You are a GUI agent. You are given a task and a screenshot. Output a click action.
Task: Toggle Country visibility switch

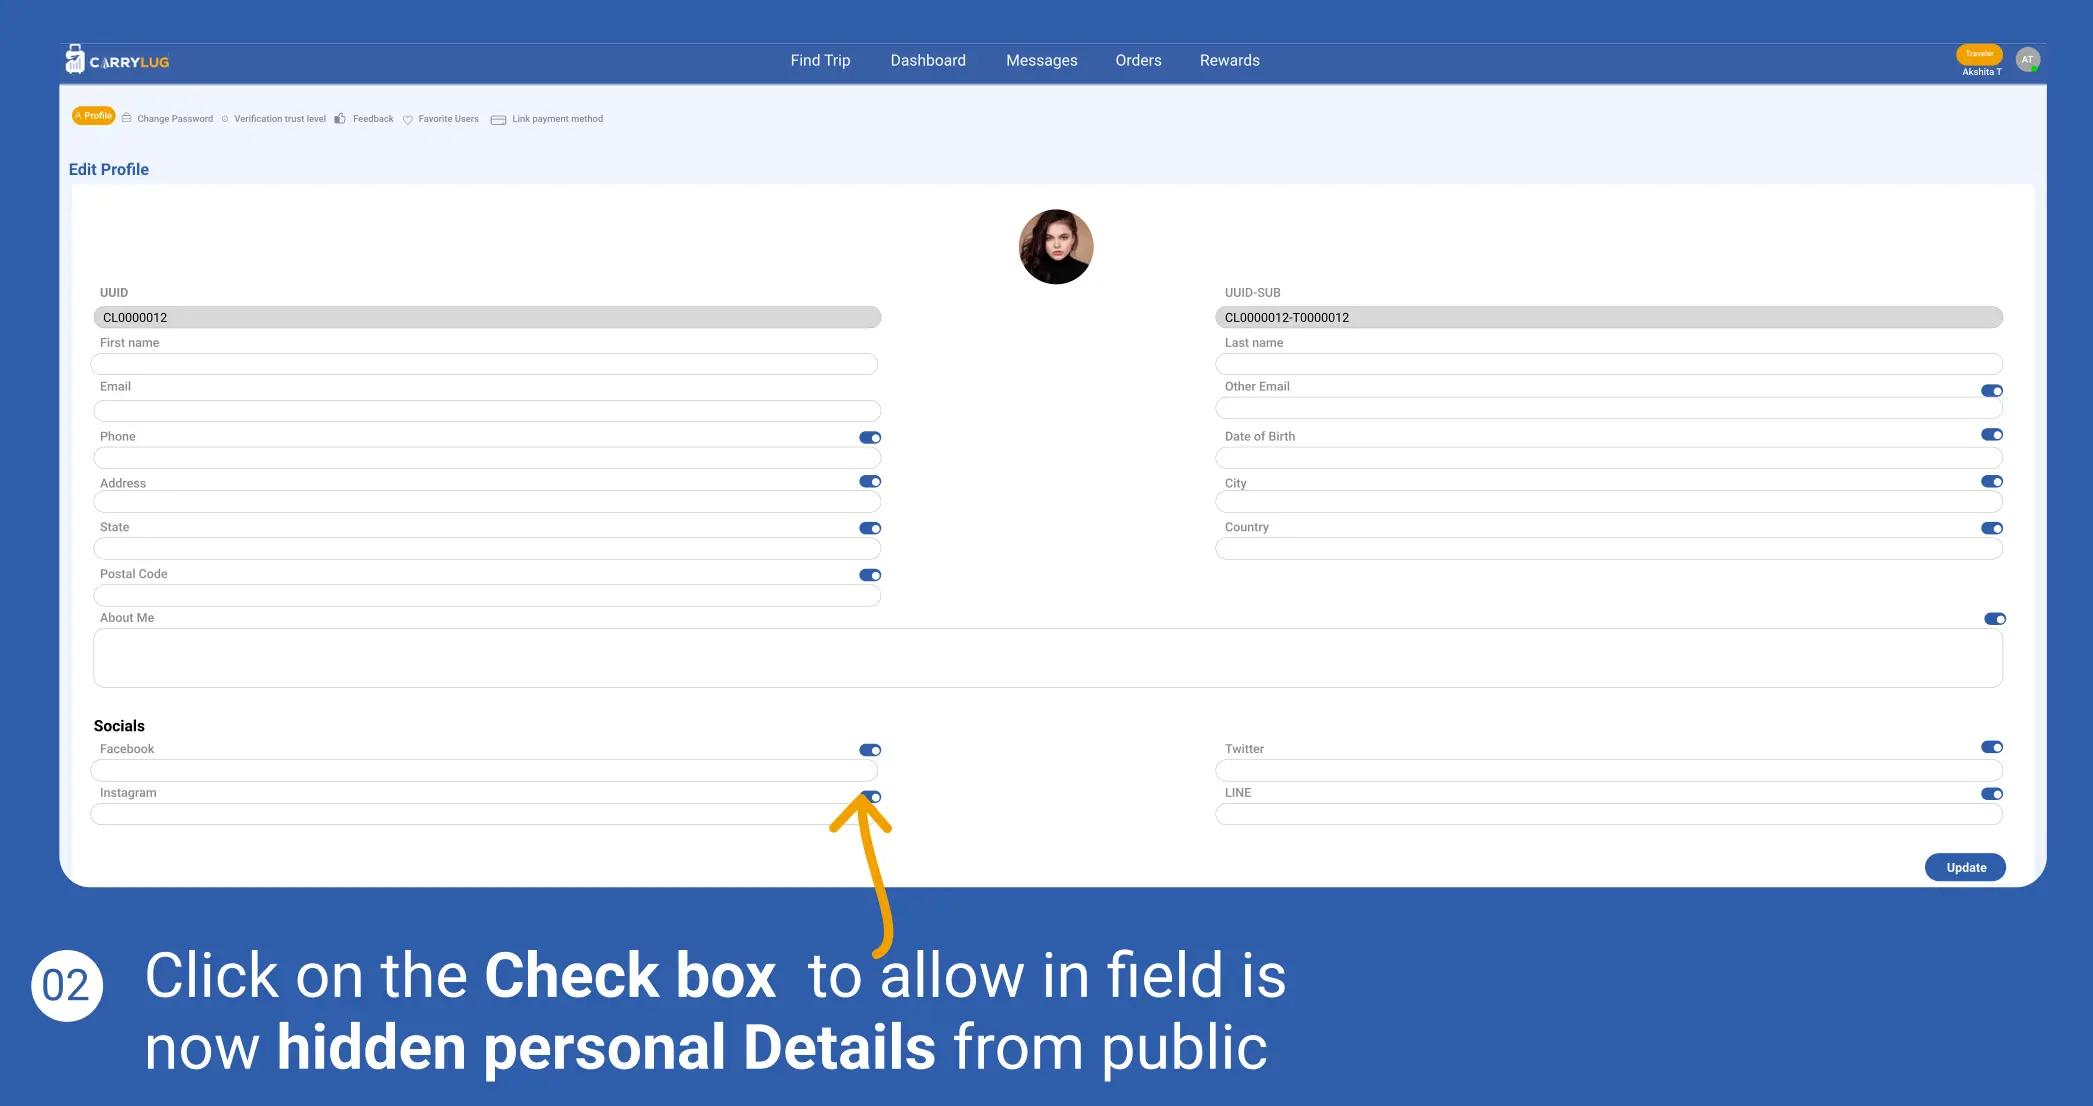coord(1992,529)
